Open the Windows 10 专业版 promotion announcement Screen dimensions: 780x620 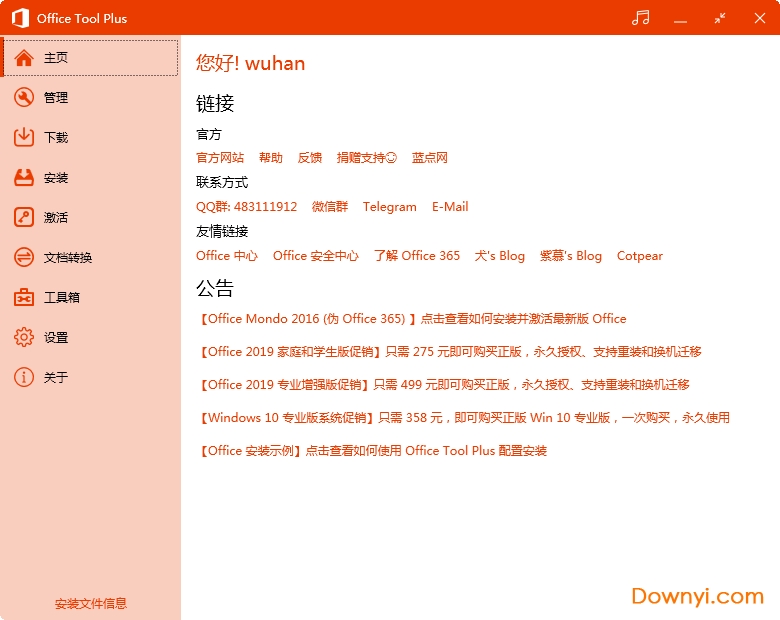coord(465,418)
